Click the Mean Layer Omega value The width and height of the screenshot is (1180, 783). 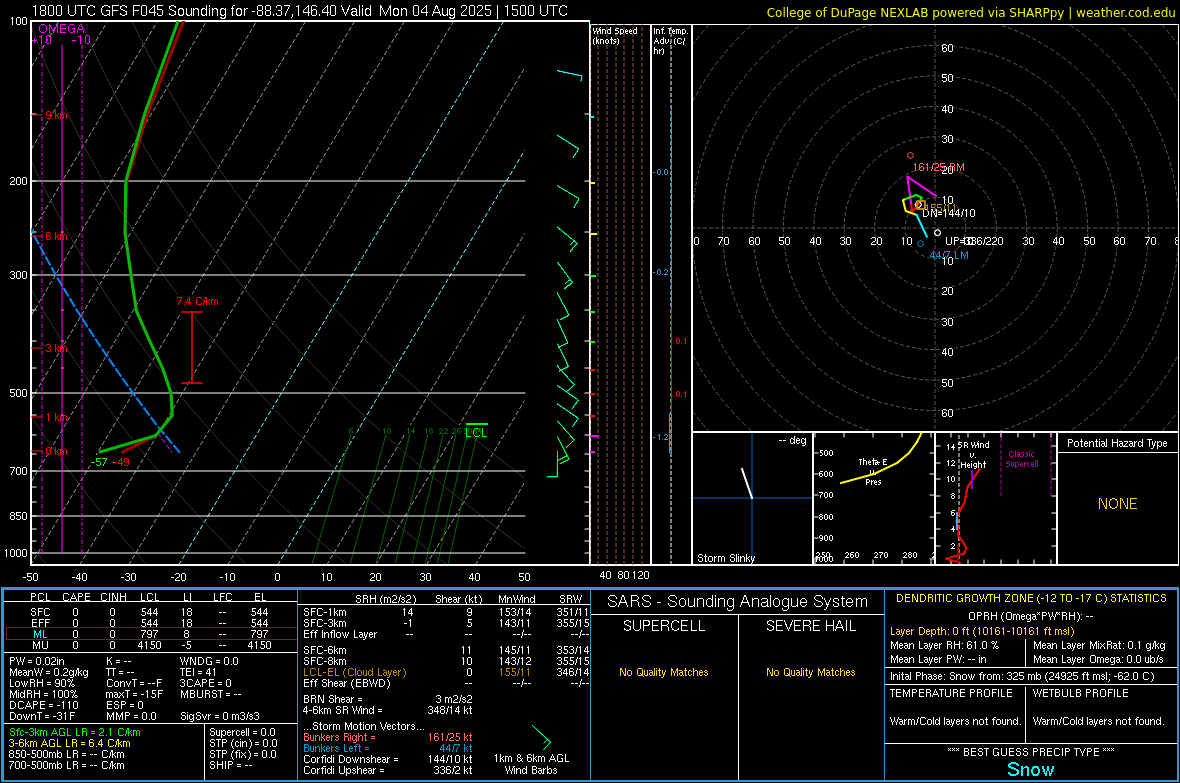click(1098, 660)
